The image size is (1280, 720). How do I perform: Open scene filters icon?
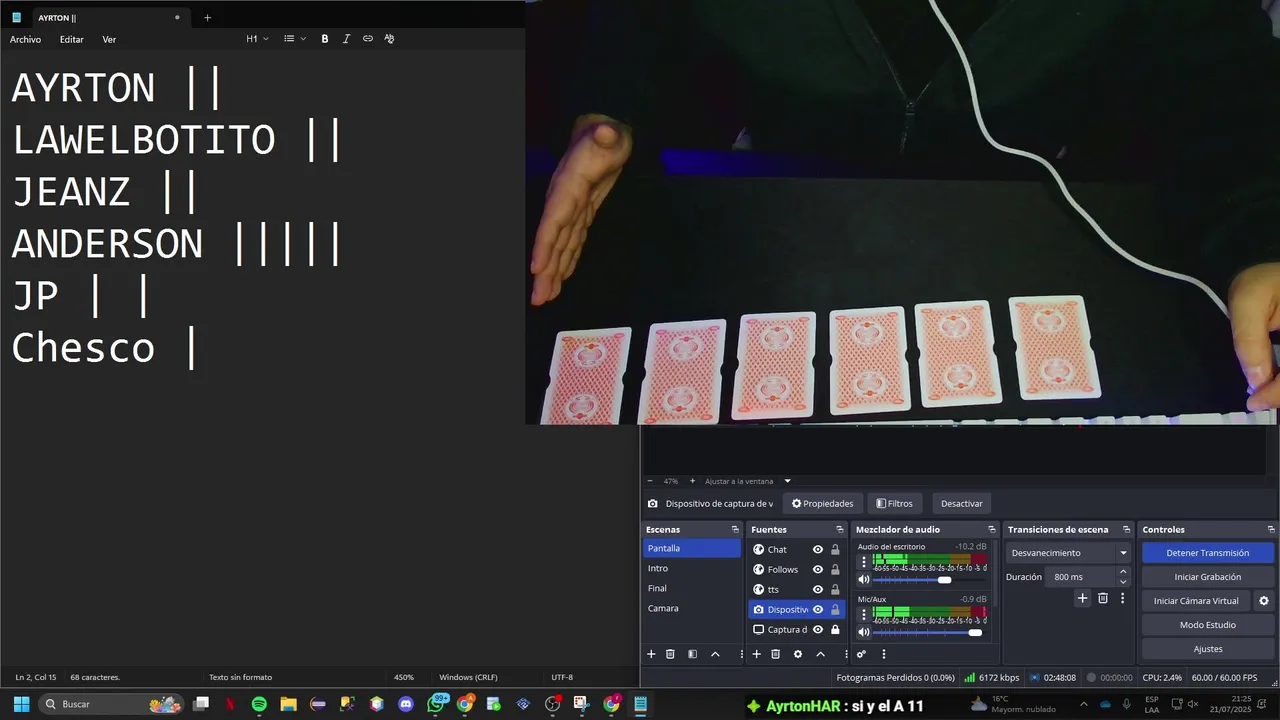[692, 654]
